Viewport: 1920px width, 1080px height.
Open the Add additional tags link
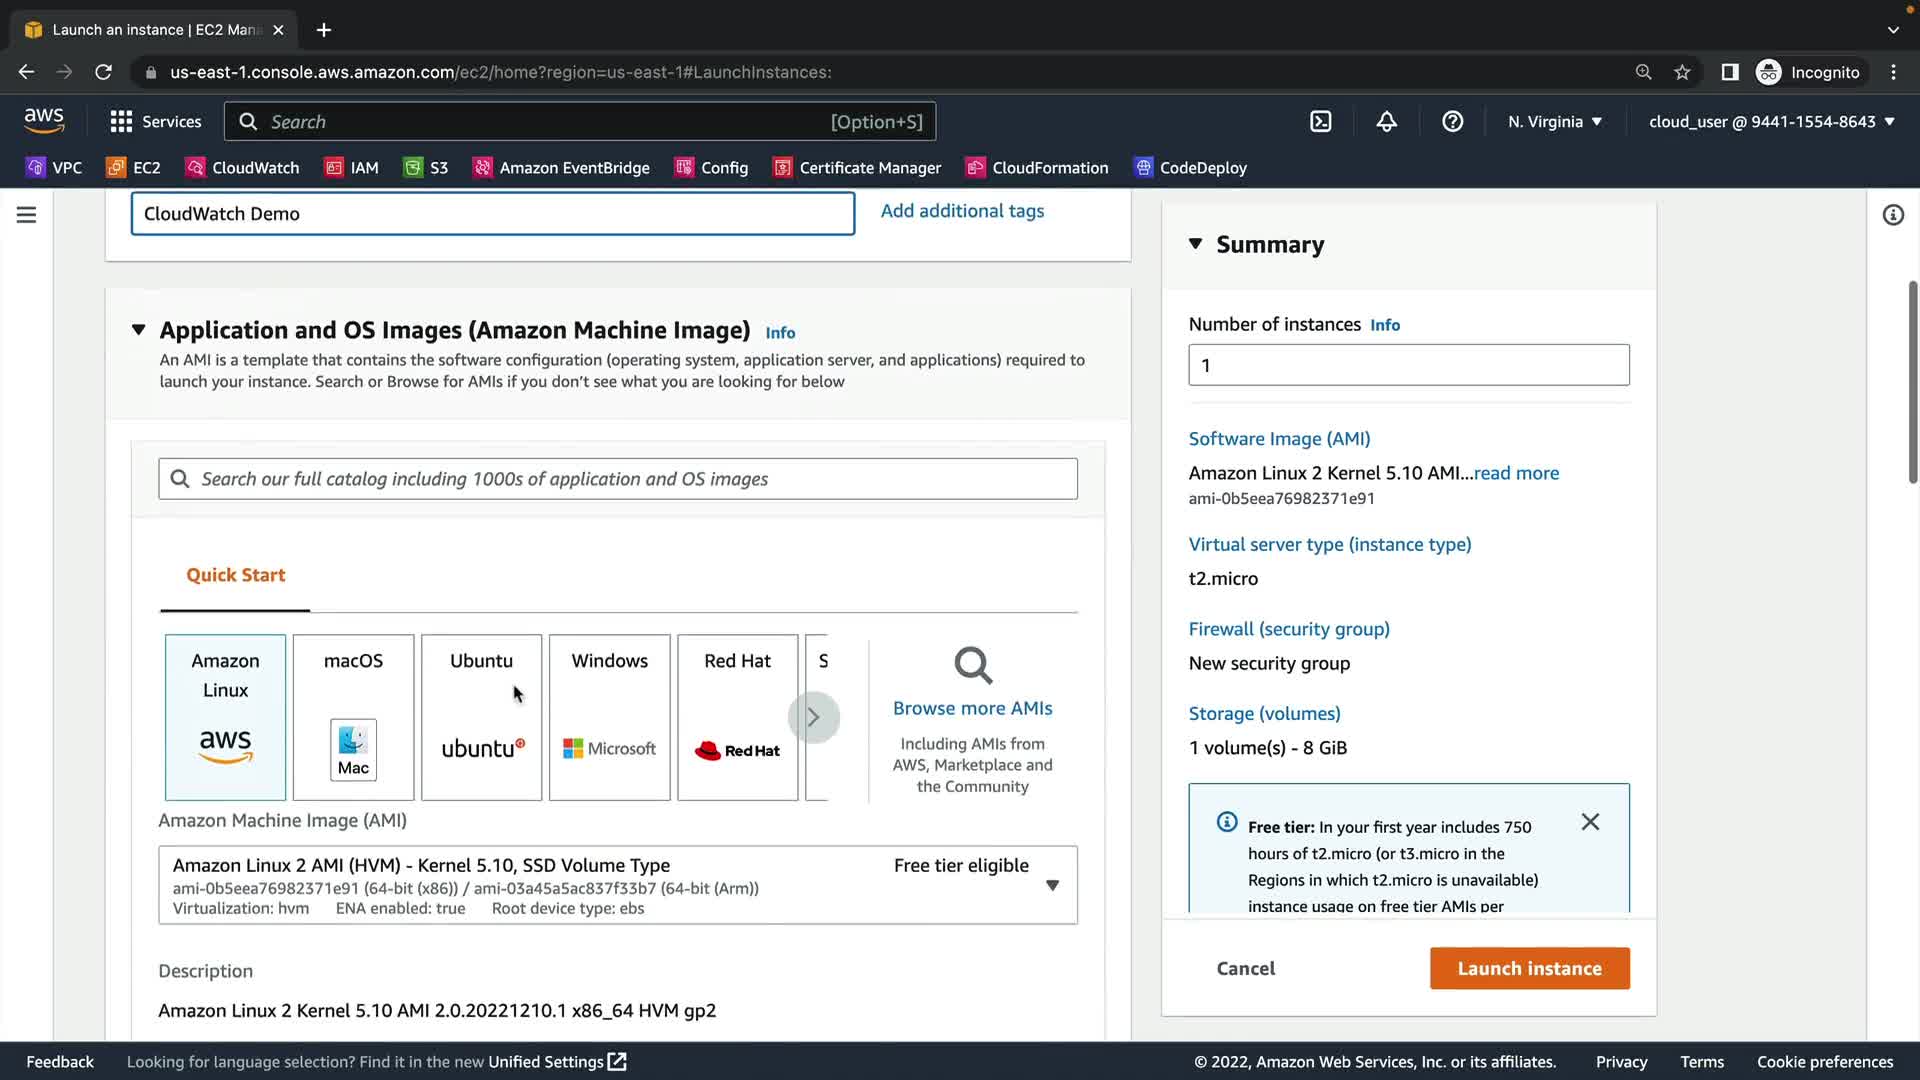[x=962, y=211]
